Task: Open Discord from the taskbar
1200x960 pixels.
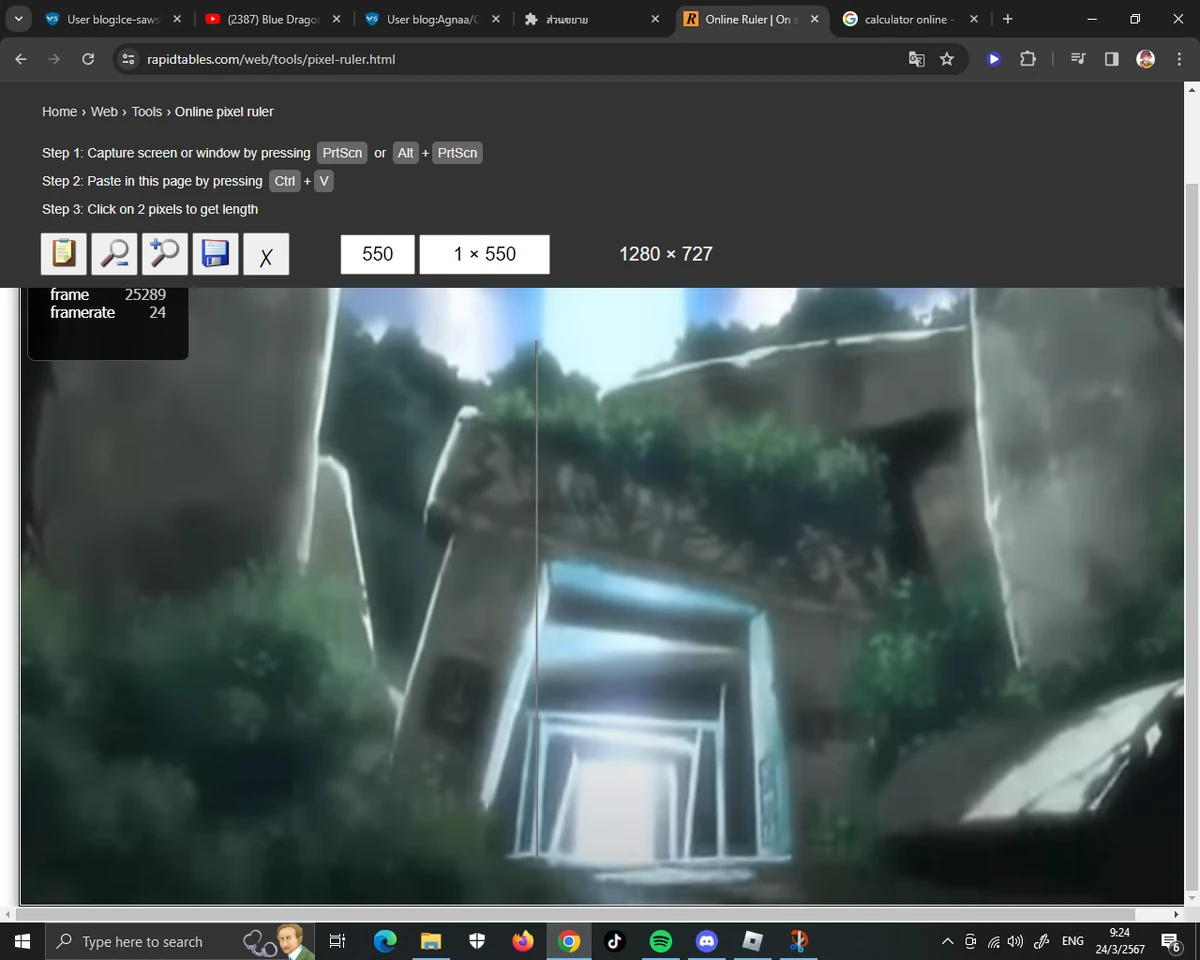Action: pos(707,941)
